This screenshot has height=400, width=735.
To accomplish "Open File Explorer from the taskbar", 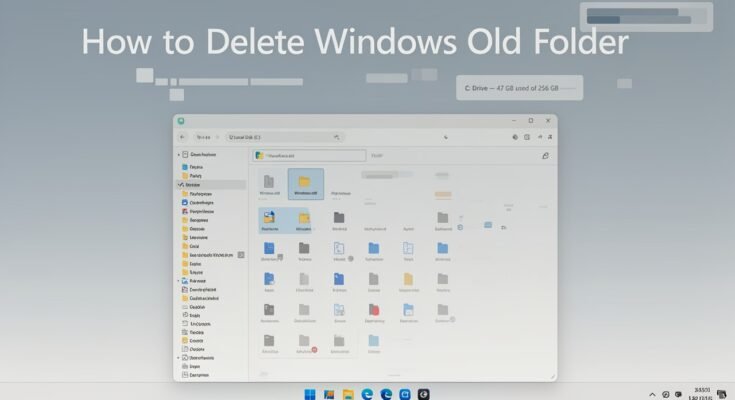I will [x=348, y=394].
